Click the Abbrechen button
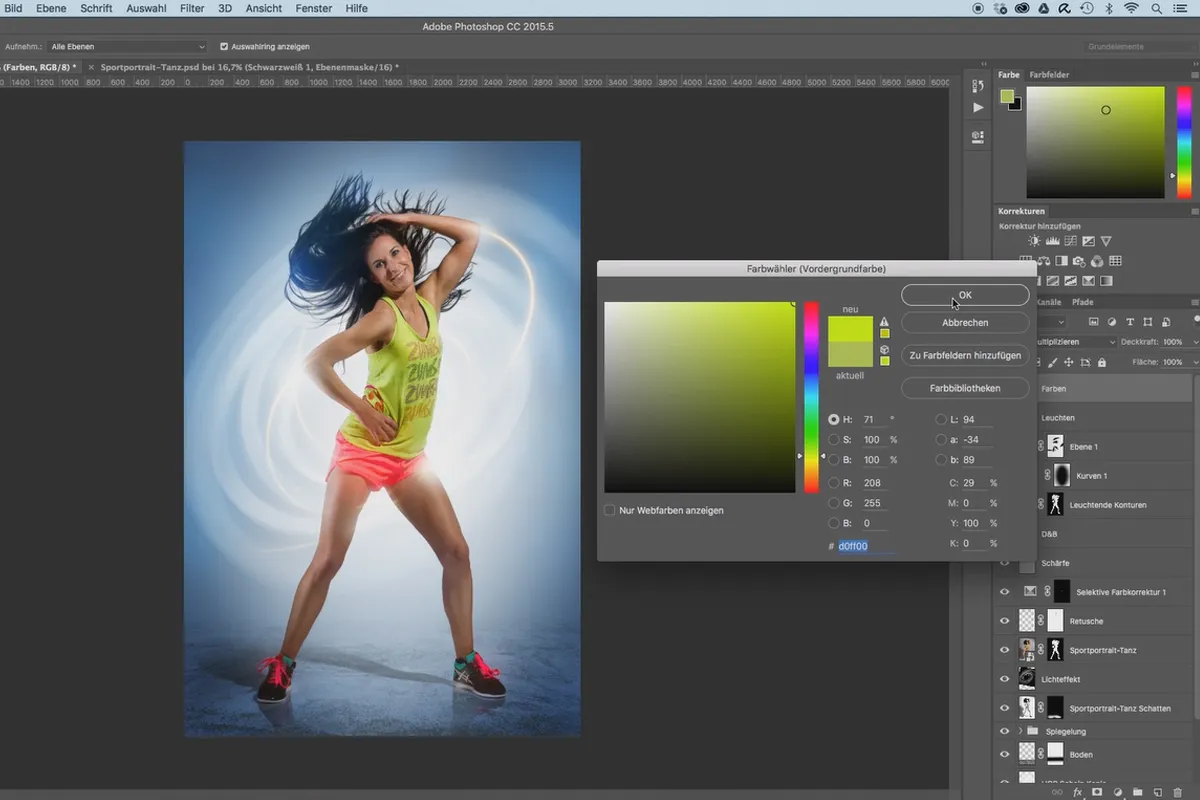This screenshot has height=800, width=1200. pyautogui.click(x=965, y=323)
